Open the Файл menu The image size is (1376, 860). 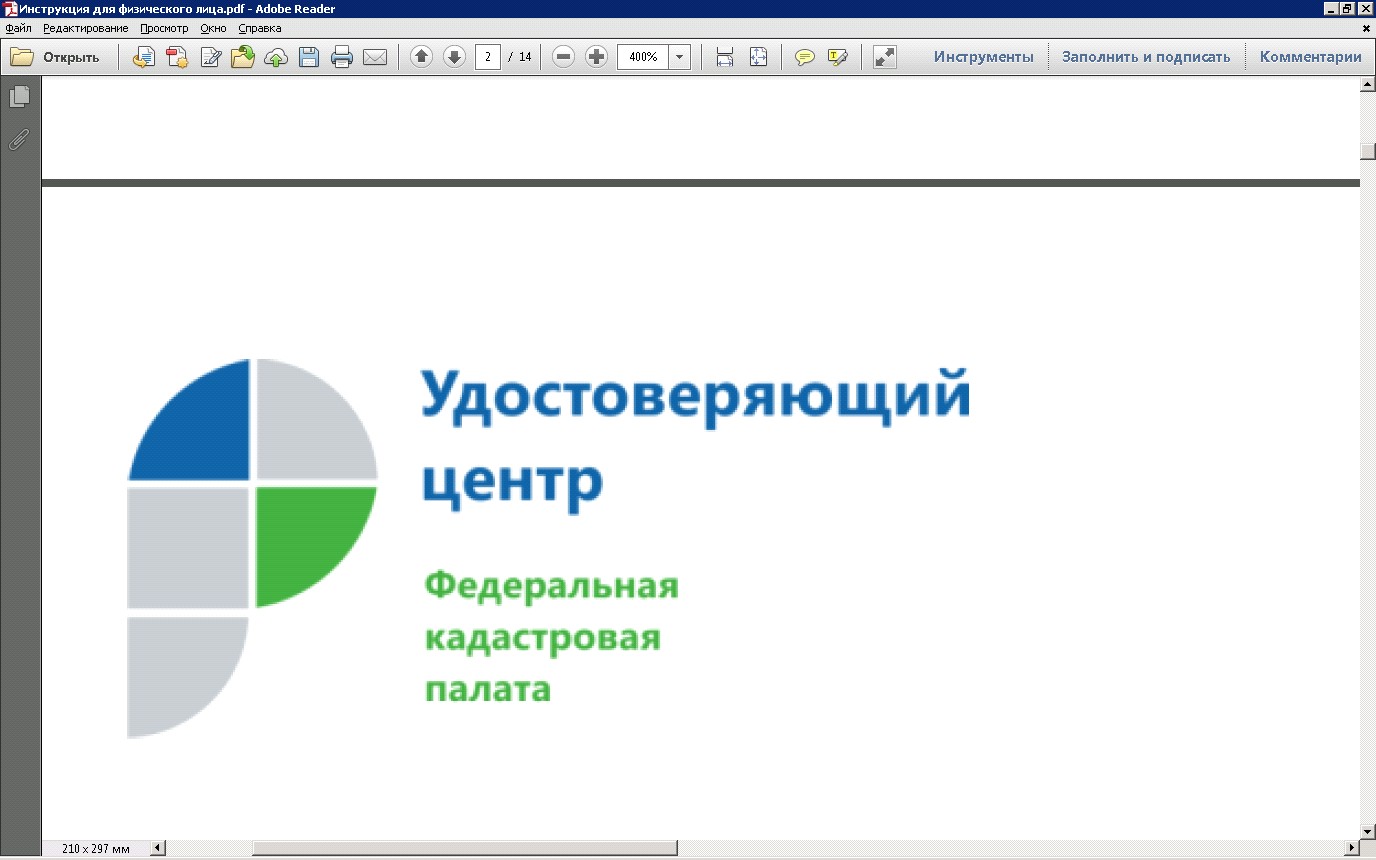tap(18, 28)
